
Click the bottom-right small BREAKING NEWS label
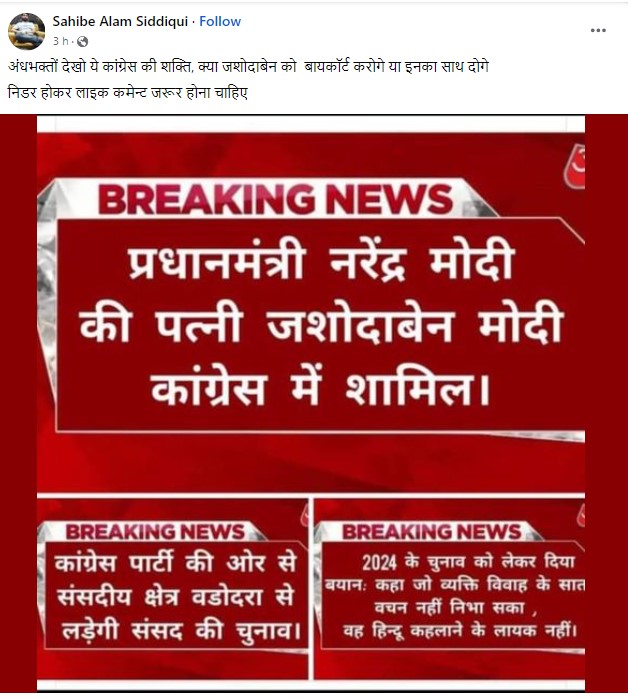click(431, 531)
